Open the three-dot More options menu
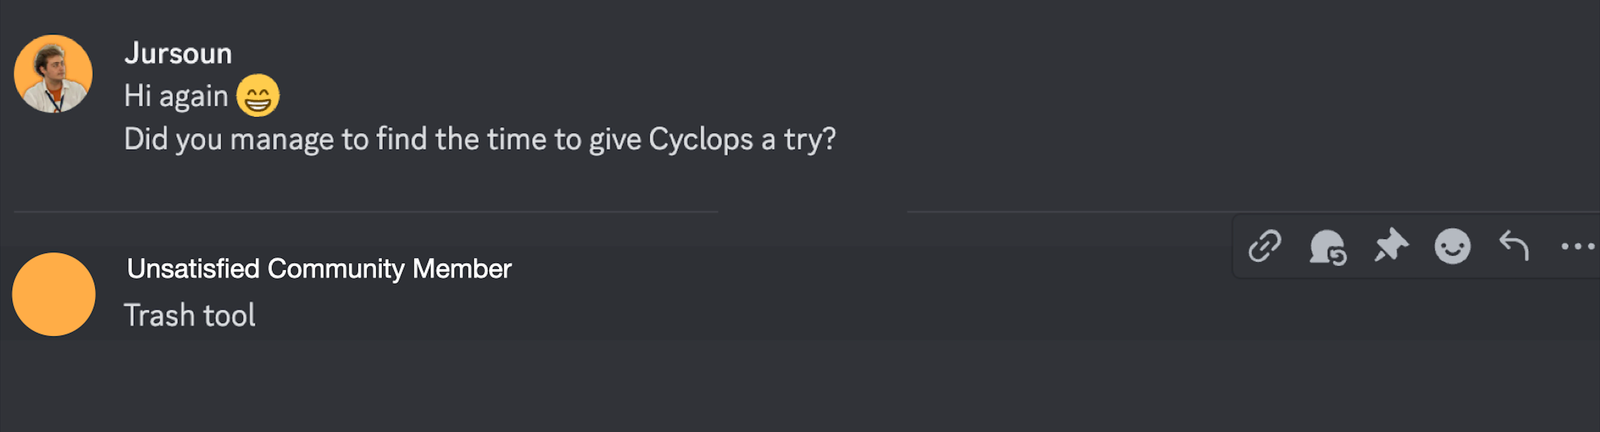1600x432 pixels. click(1577, 246)
